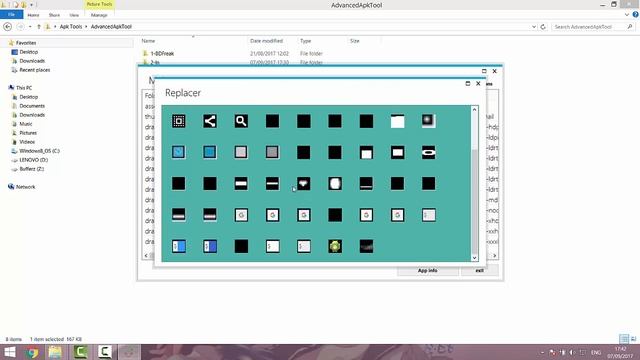Open the Manage ribbon tab
Screen dimensions: 640x360
(x=99, y=15)
